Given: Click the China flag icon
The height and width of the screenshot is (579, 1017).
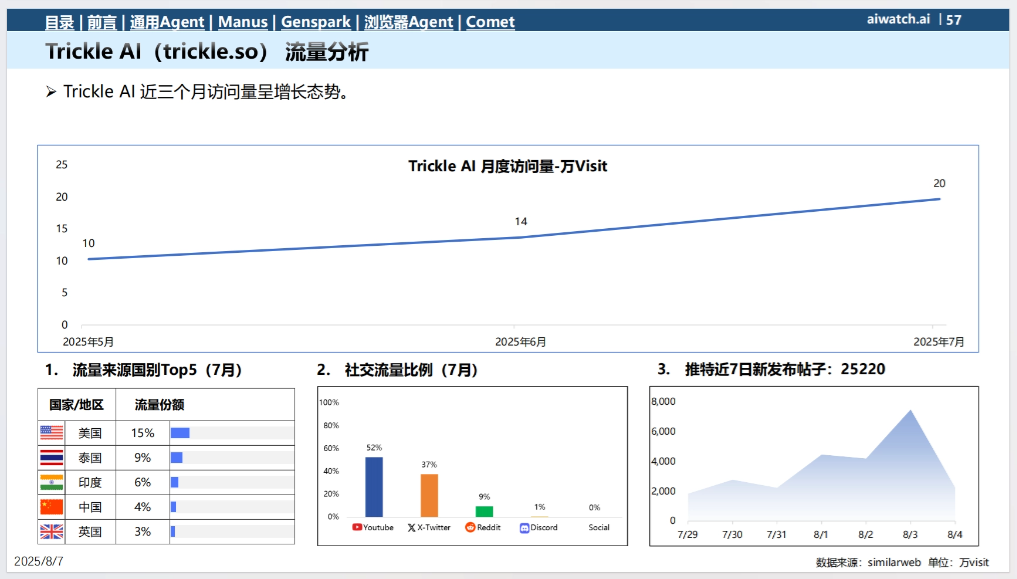Looking at the screenshot, I should pyautogui.click(x=51, y=506).
